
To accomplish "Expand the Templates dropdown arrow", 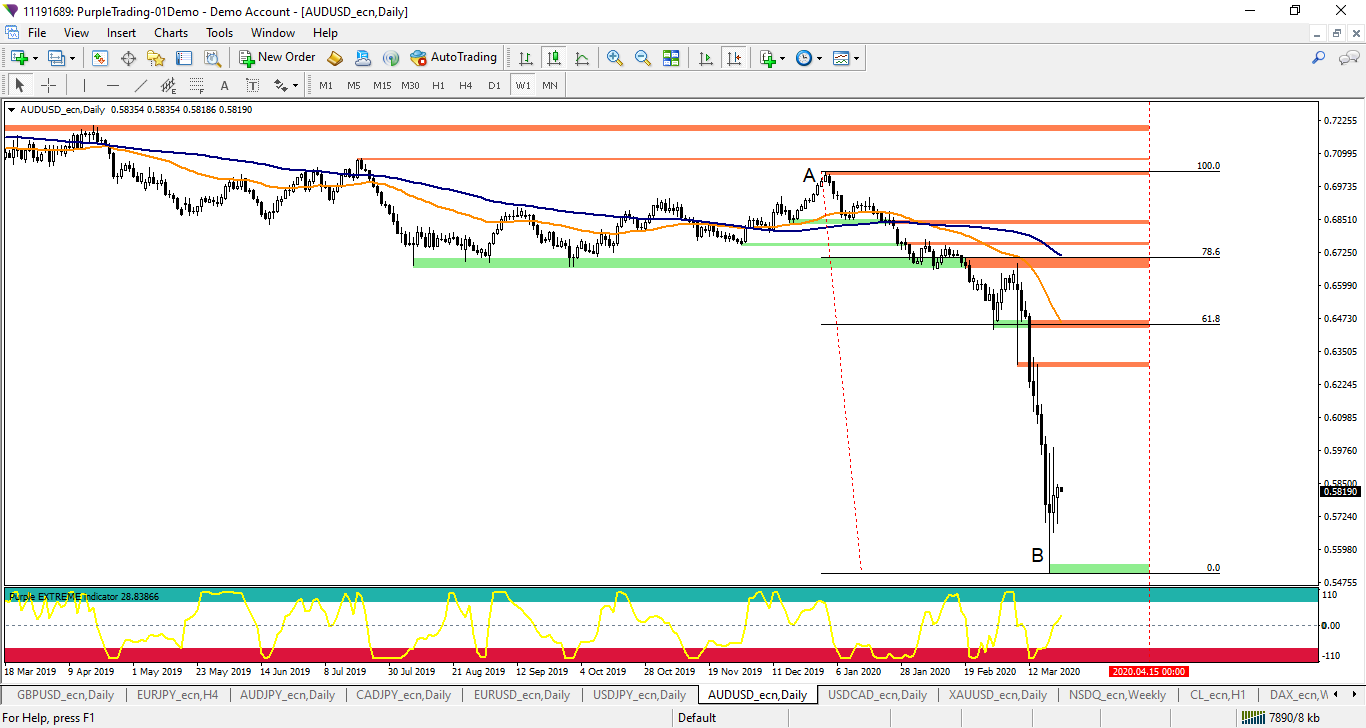I will tap(856, 58).
